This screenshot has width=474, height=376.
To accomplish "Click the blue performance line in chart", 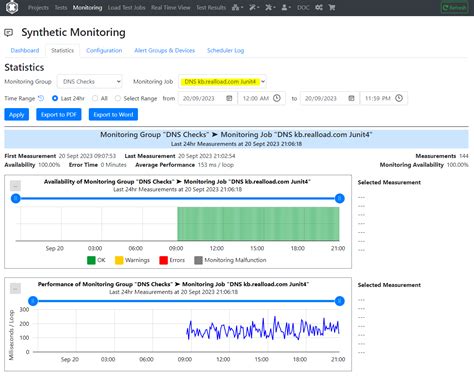I will pyautogui.click(x=263, y=329).
